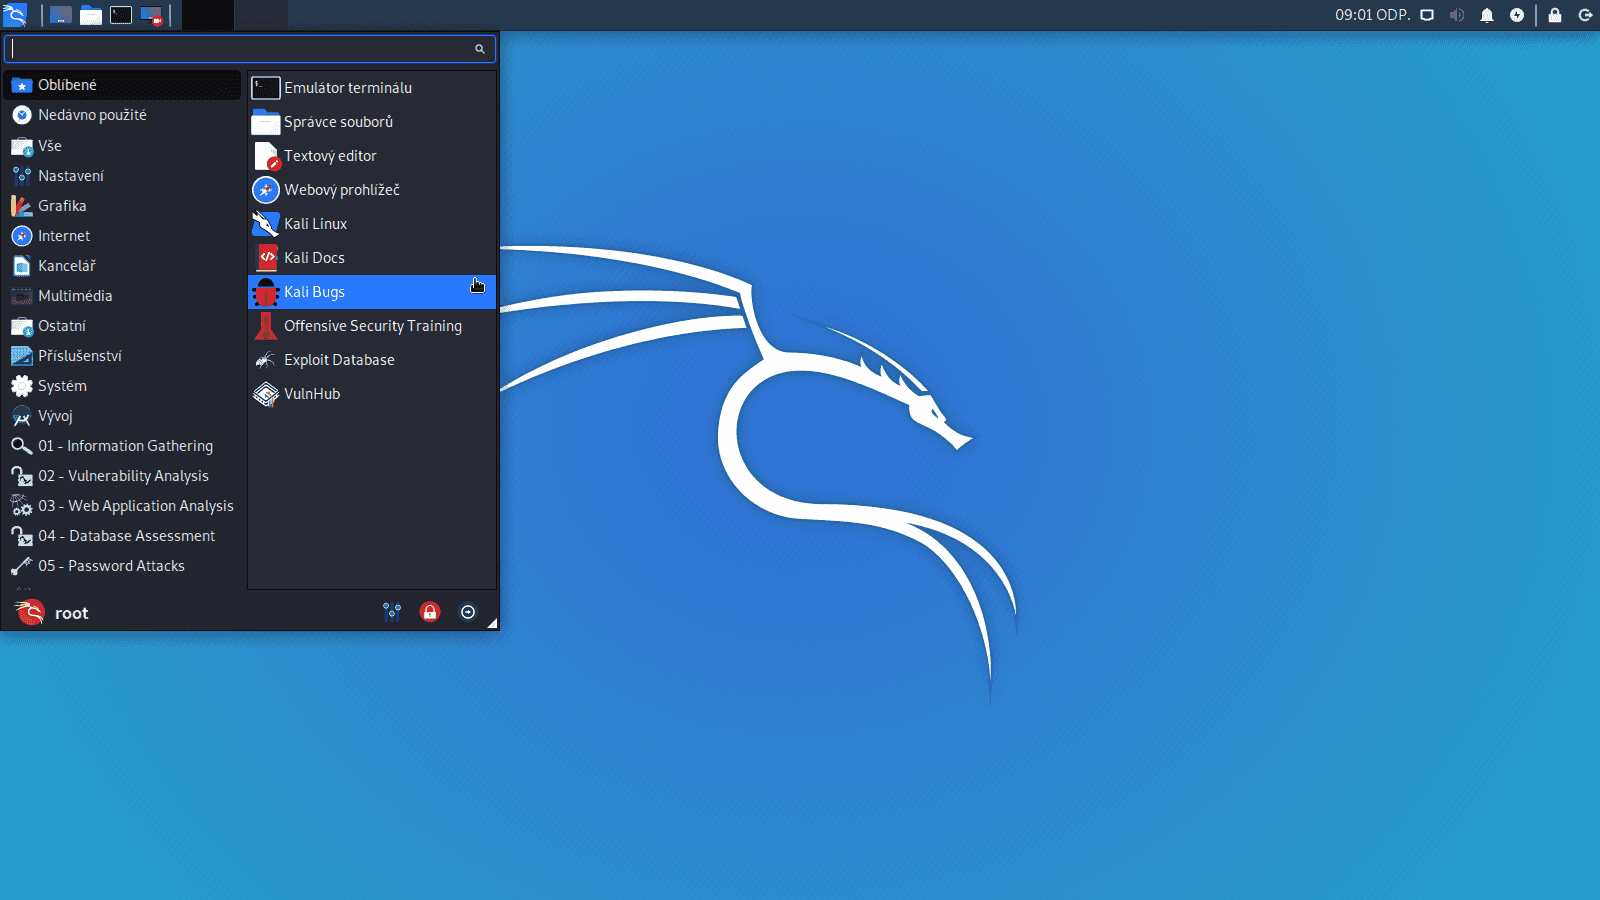This screenshot has height=900, width=1600.
Task: Open the Textový editor
Action: (x=330, y=156)
